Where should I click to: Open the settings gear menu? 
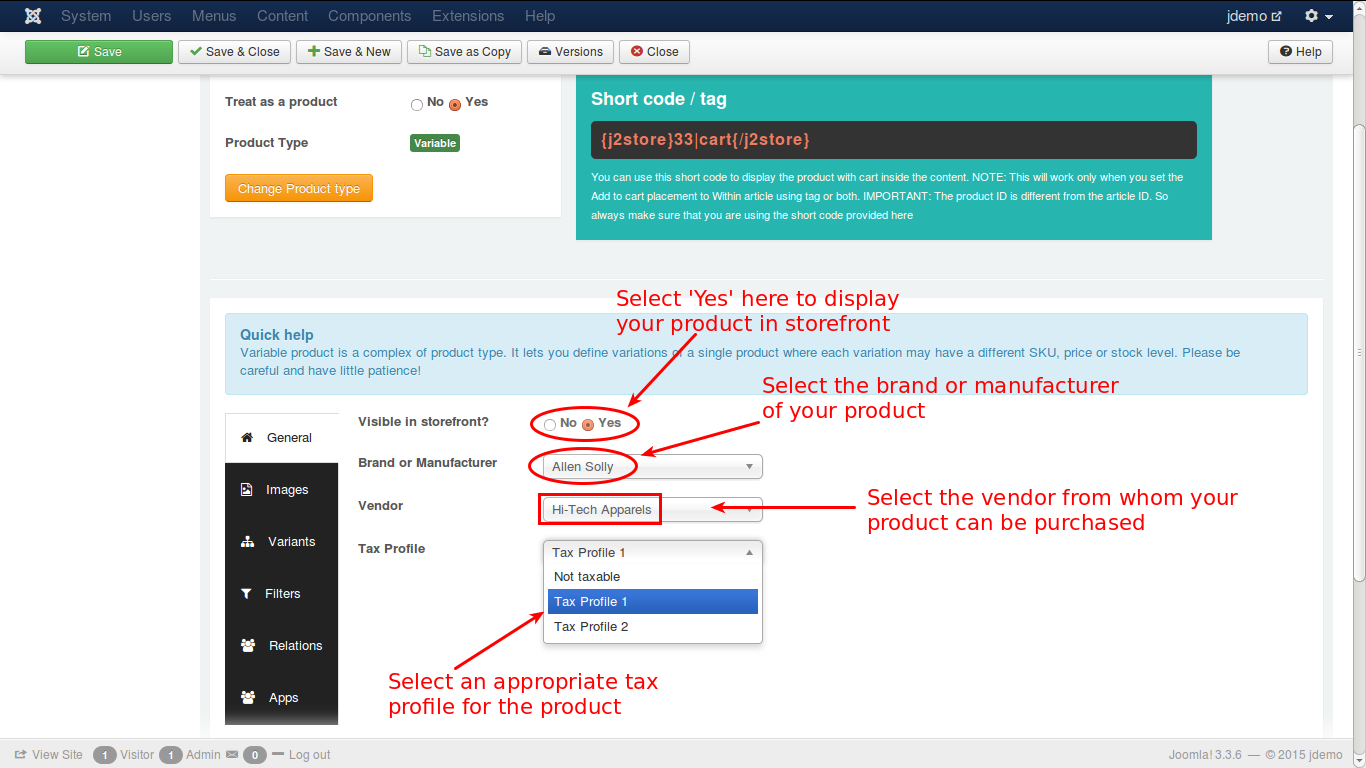(x=1318, y=16)
